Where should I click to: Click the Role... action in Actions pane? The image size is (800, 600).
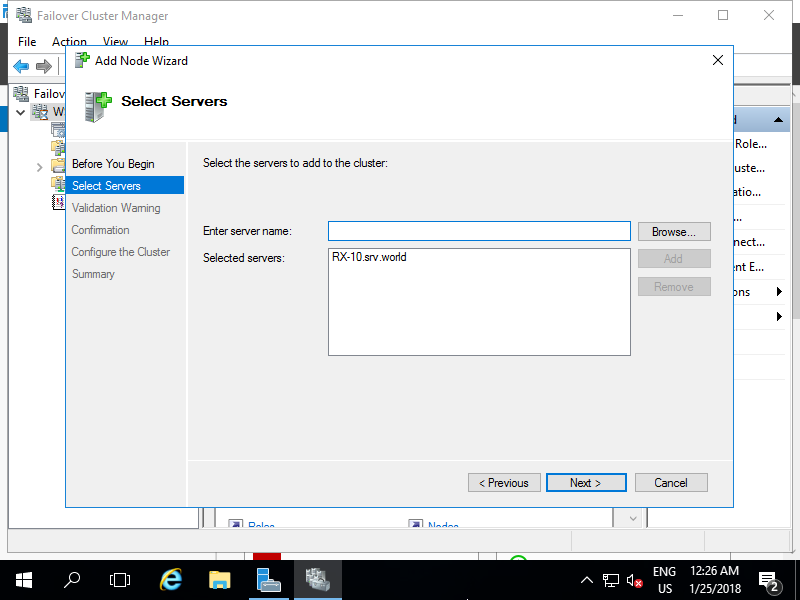751,144
